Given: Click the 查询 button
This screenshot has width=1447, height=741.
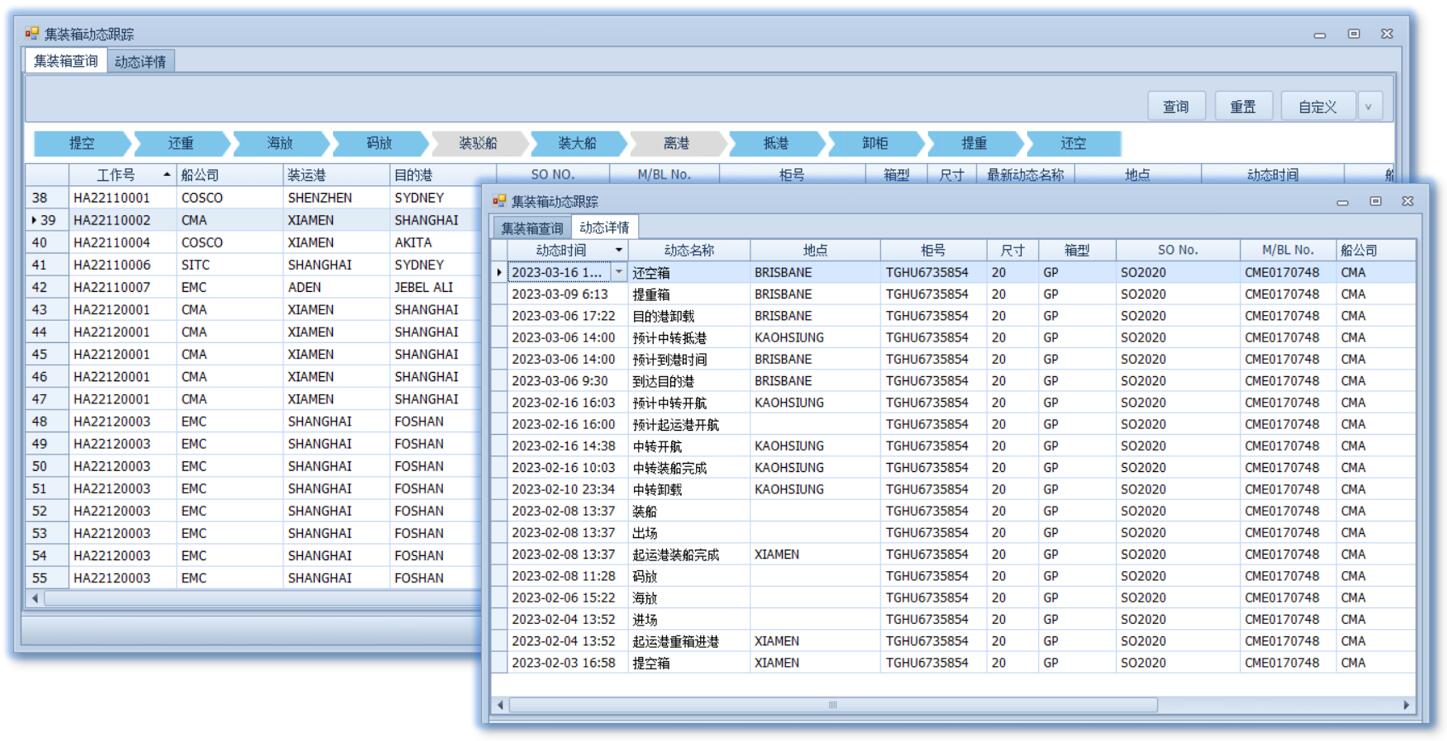Looking at the screenshot, I should click(x=1176, y=106).
